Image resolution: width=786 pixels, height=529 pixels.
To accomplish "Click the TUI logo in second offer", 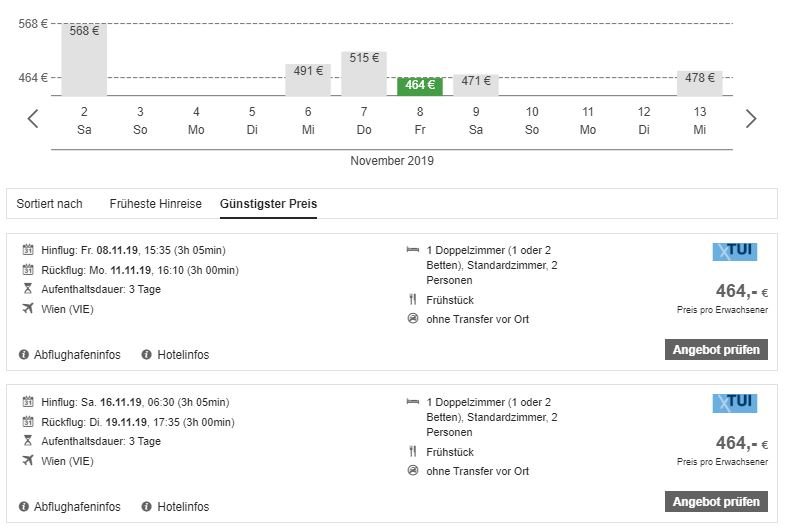I will tap(734, 403).
